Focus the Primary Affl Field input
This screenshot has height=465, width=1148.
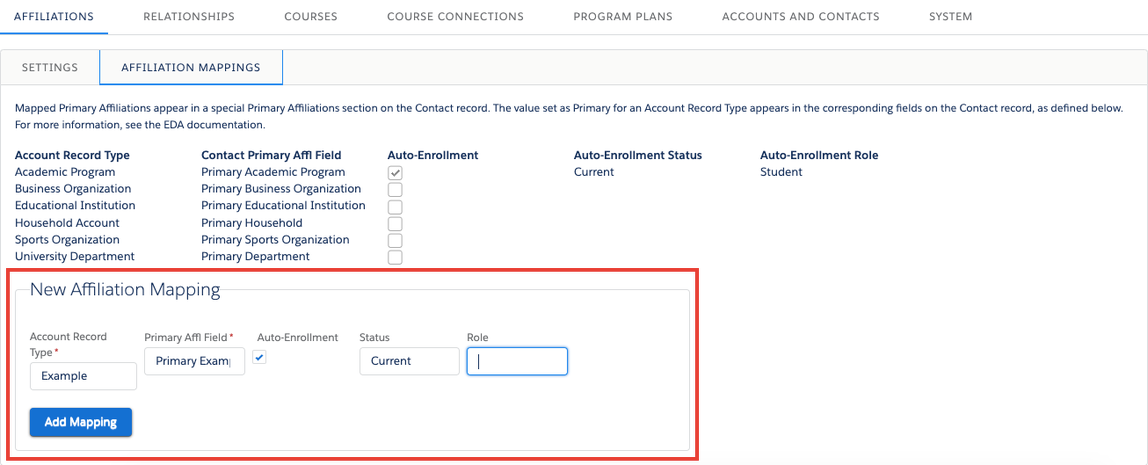194,361
